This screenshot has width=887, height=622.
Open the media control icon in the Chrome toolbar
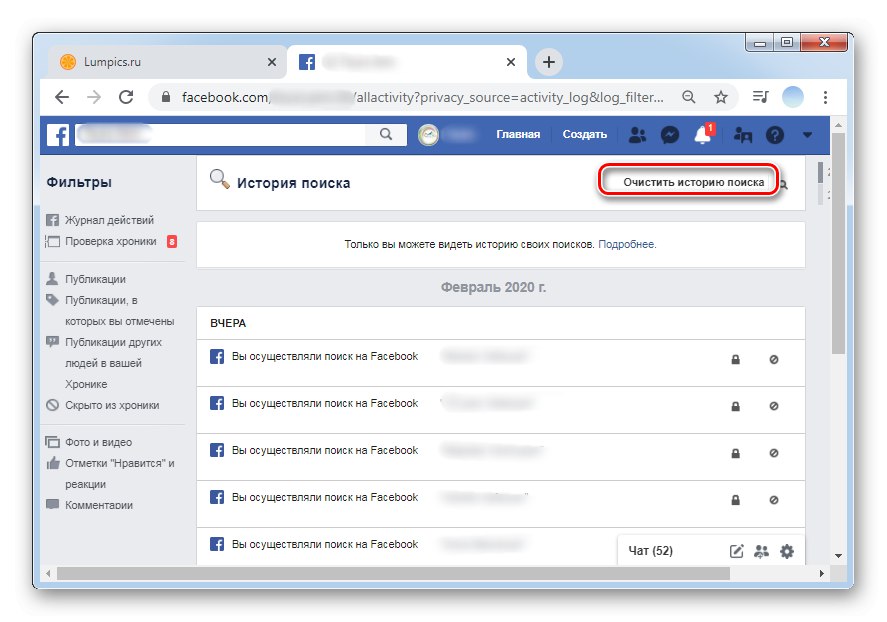(x=760, y=97)
